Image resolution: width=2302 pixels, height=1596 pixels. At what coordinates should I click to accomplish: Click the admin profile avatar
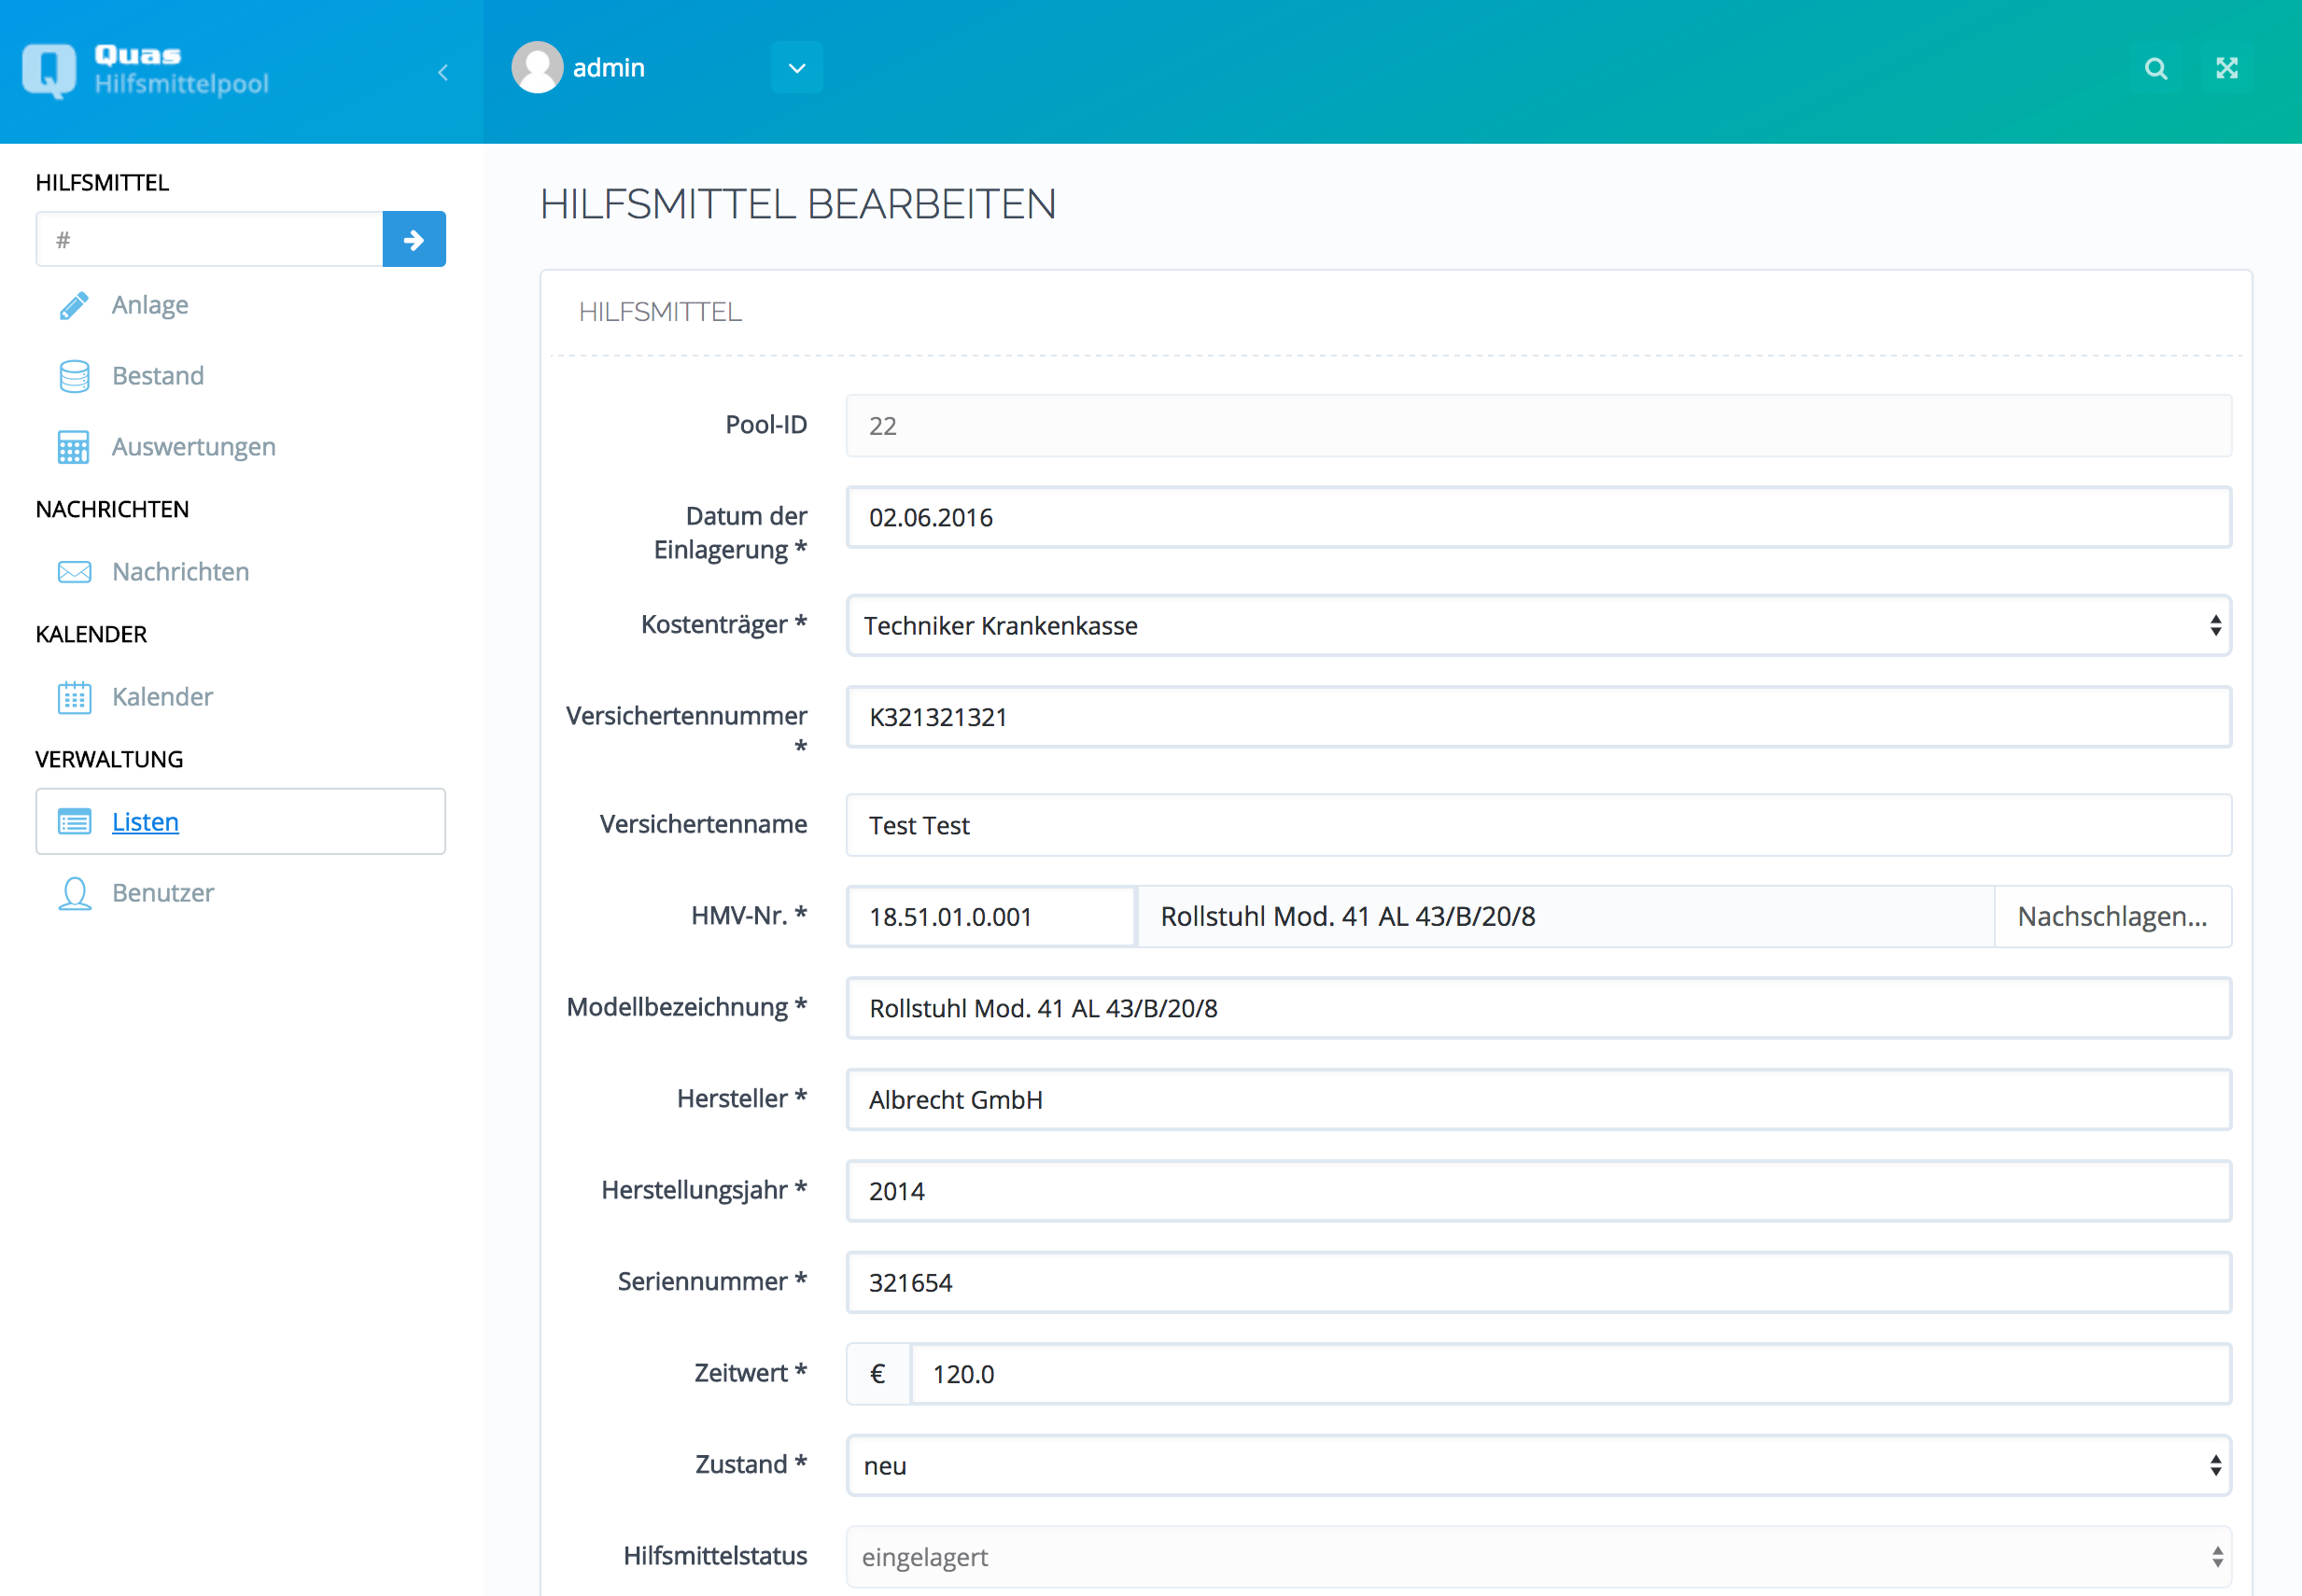pos(537,67)
